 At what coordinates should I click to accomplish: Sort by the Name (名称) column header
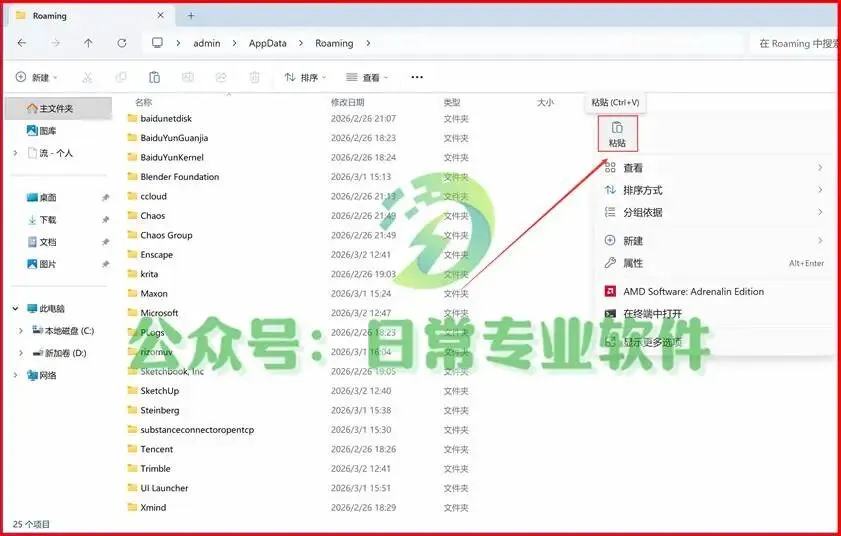pyautogui.click(x=143, y=102)
